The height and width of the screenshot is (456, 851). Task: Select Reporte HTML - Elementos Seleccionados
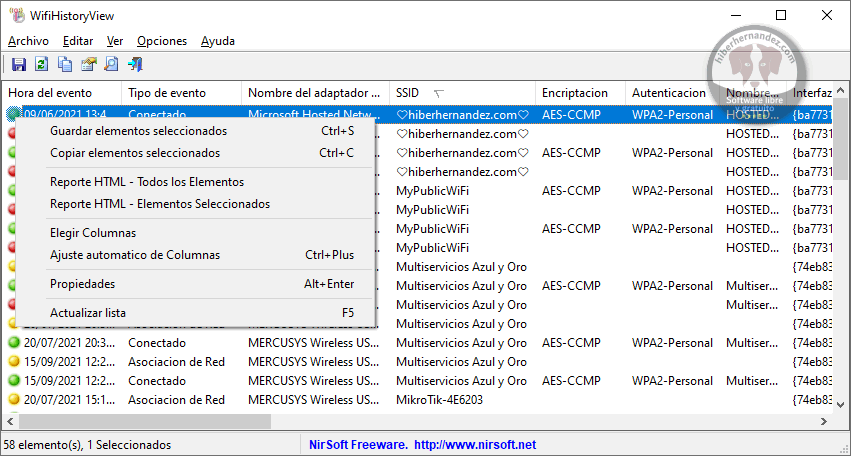point(195,204)
